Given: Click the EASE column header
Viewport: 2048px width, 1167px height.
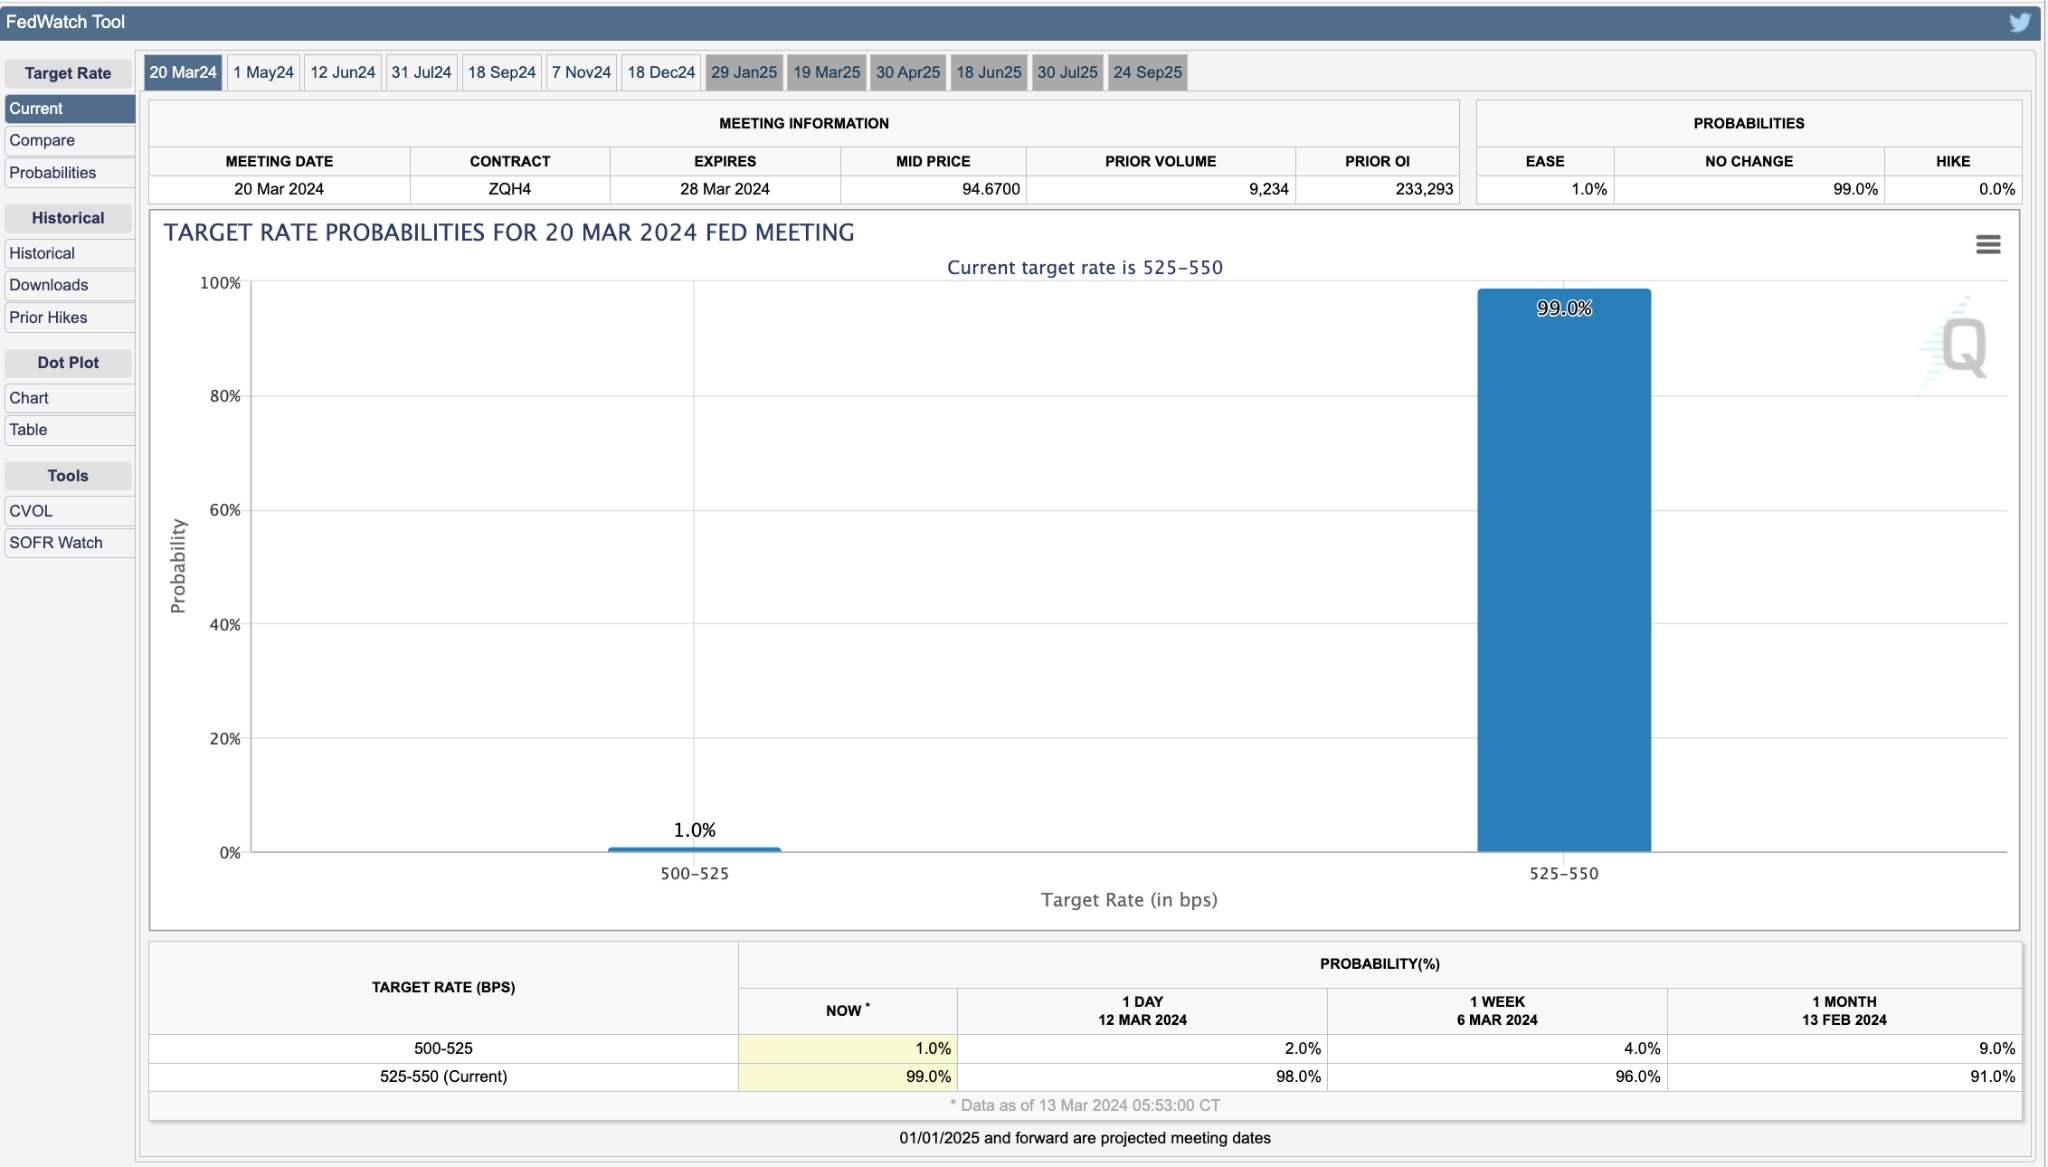Looking at the screenshot, I should coord(1545,161).
